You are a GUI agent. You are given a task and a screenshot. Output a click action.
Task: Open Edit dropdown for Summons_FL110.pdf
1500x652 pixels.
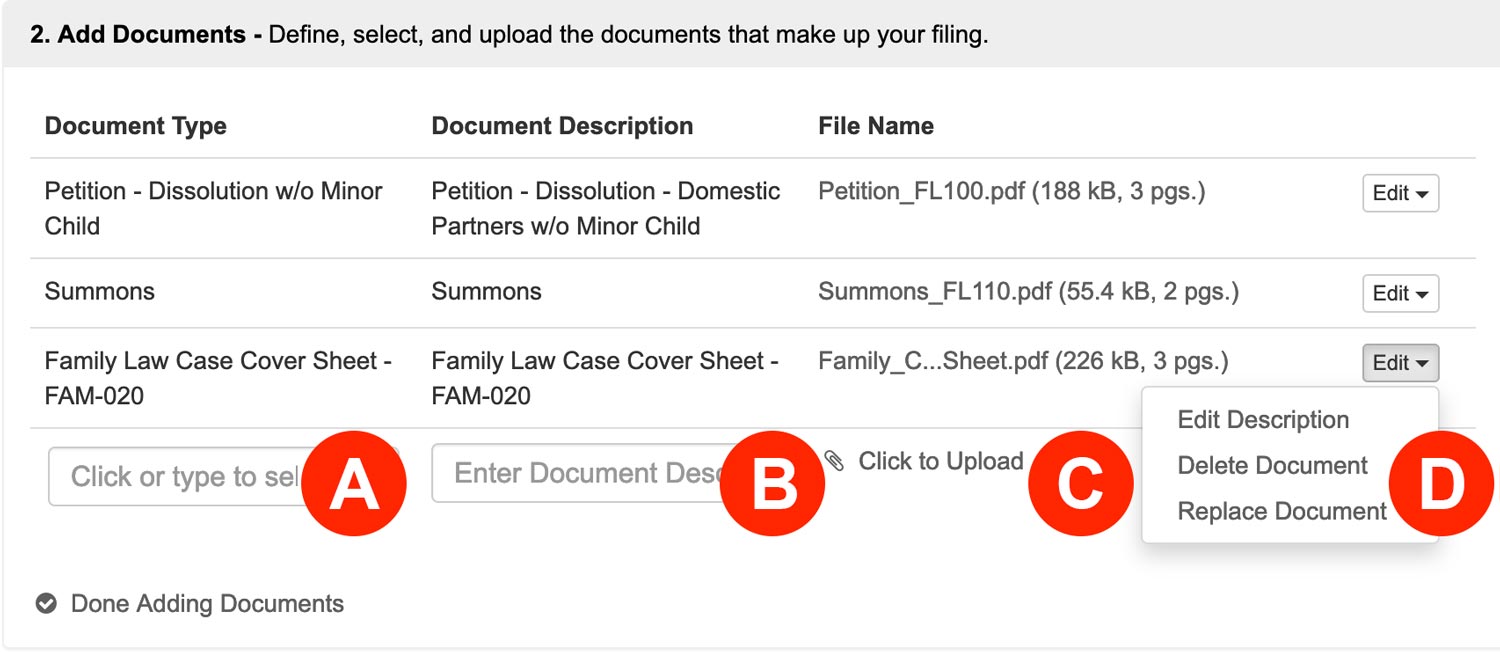pos(1400,293)
